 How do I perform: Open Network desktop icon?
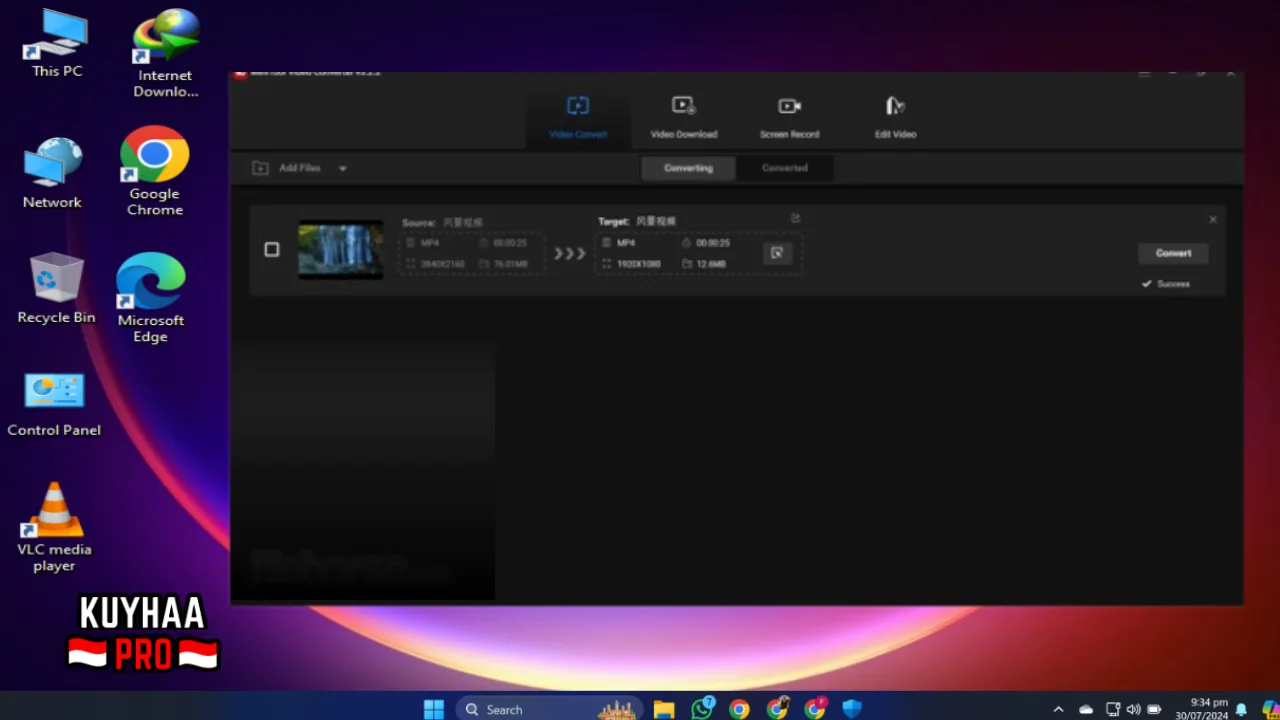pos(52,173)
